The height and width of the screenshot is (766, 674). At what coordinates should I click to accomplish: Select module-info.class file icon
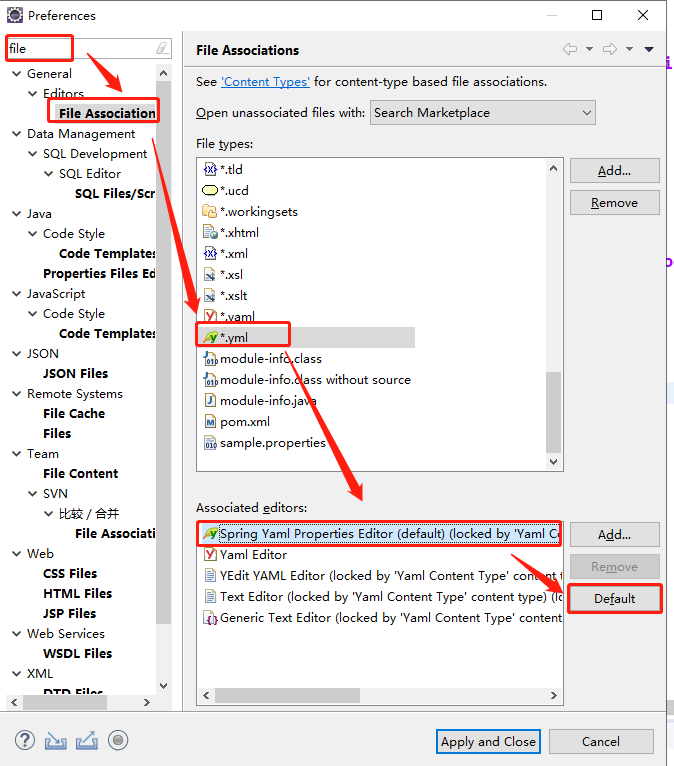pos(210,359)
